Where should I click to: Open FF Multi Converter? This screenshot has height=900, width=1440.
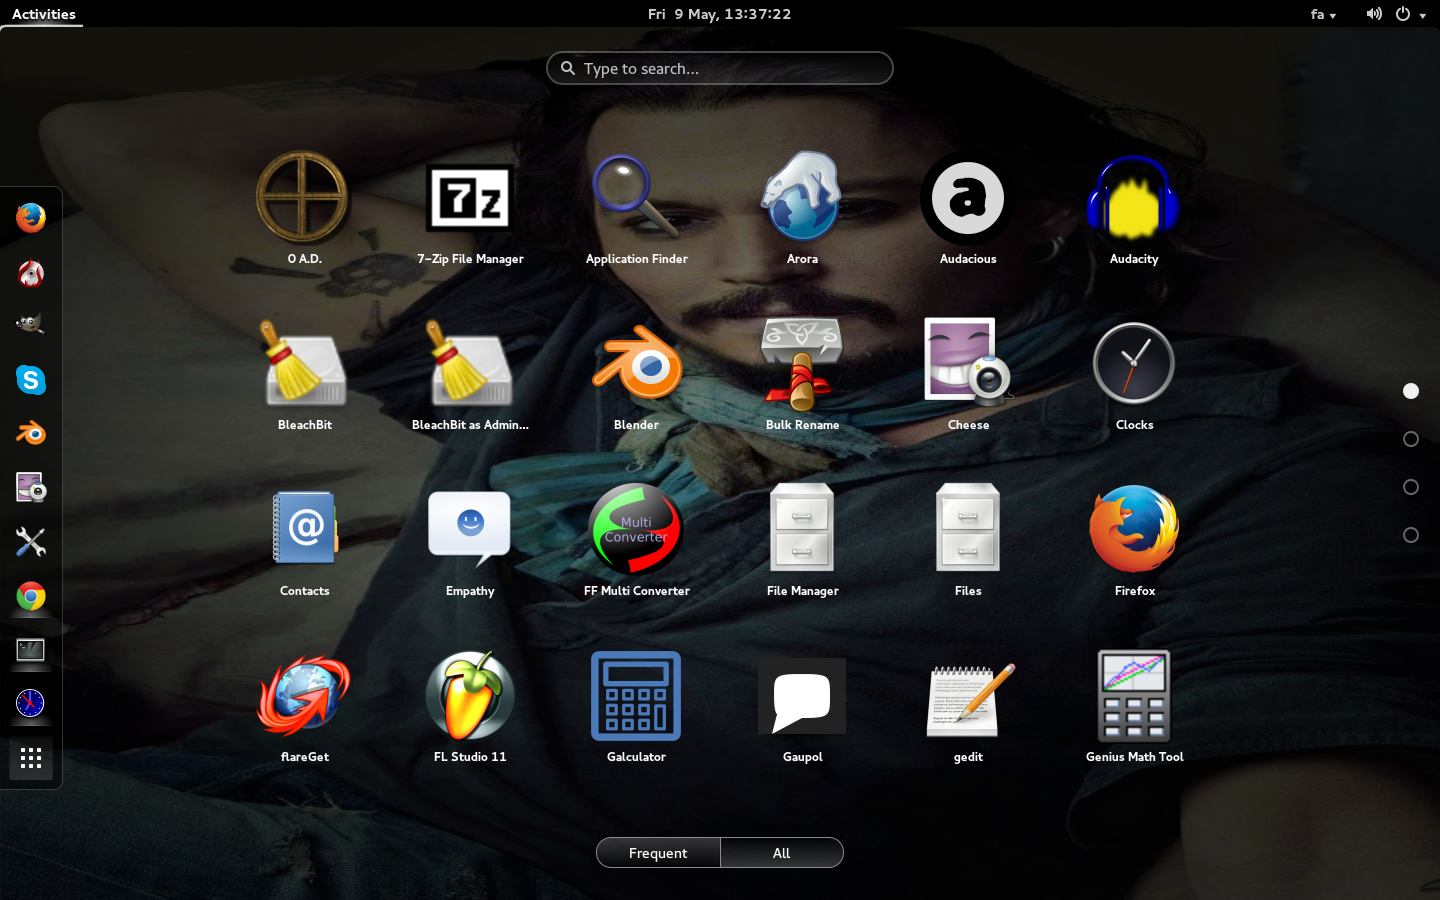tap(636, 531)
